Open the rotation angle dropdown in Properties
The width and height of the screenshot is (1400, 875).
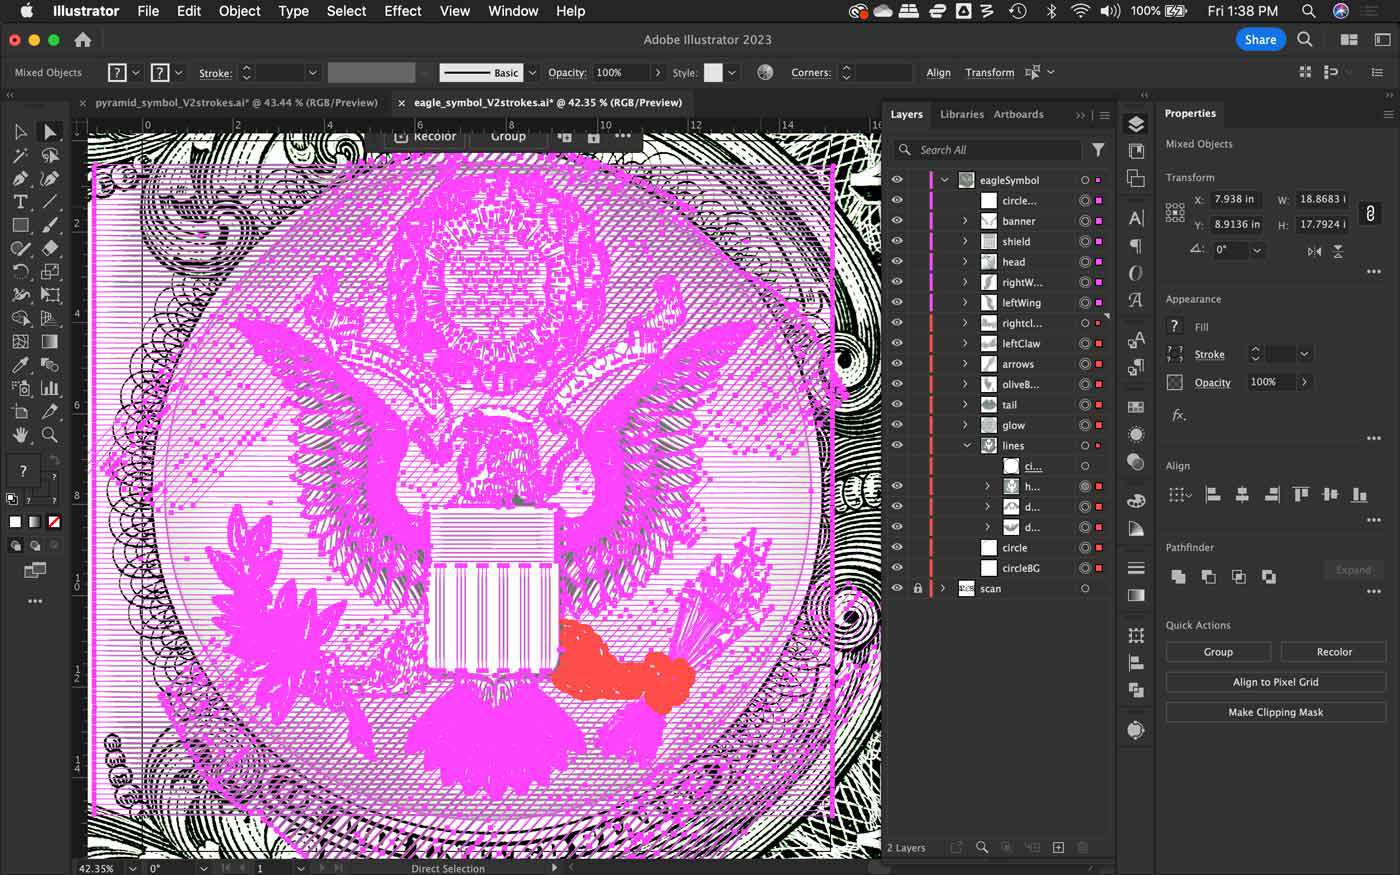pos(1257,251)
